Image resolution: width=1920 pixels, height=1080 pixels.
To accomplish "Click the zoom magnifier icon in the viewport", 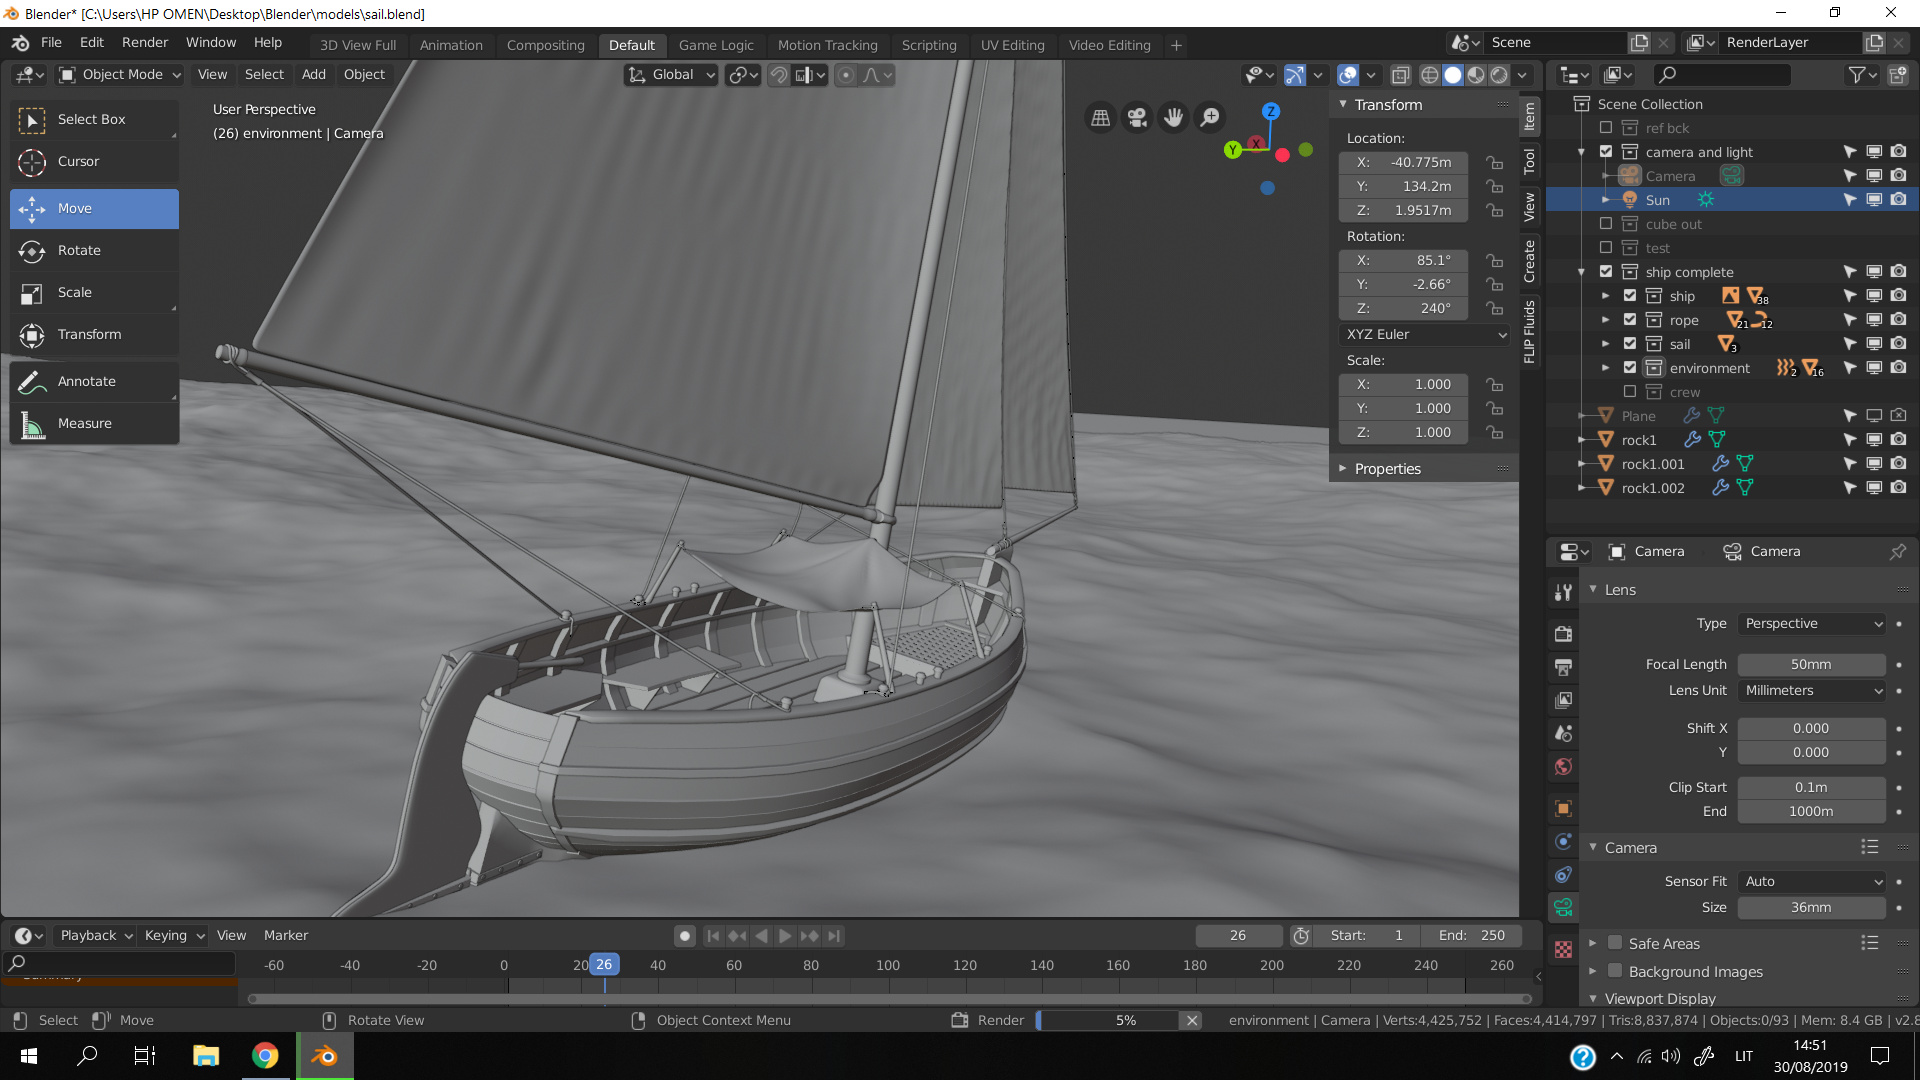I will tap(1209, 117).
